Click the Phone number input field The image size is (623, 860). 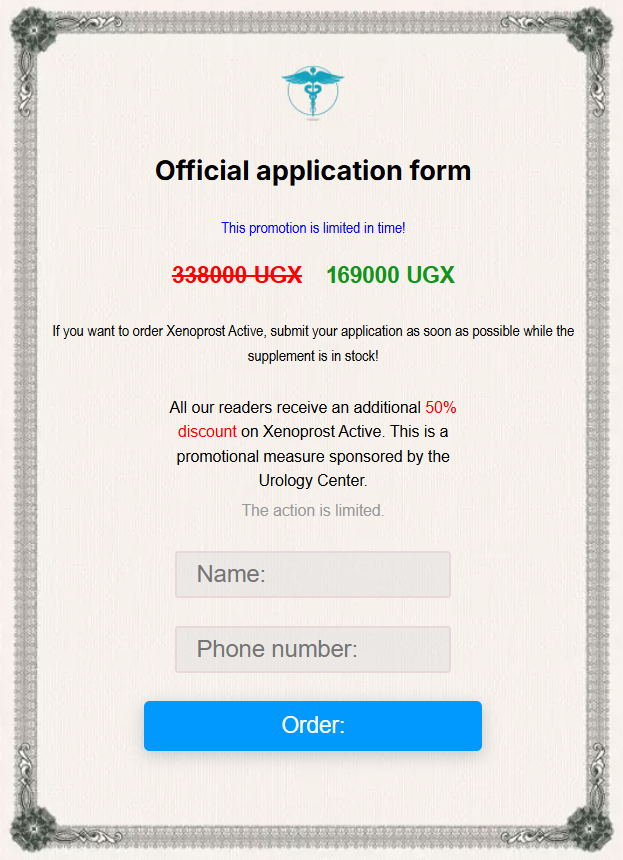(x=313, y=649)
